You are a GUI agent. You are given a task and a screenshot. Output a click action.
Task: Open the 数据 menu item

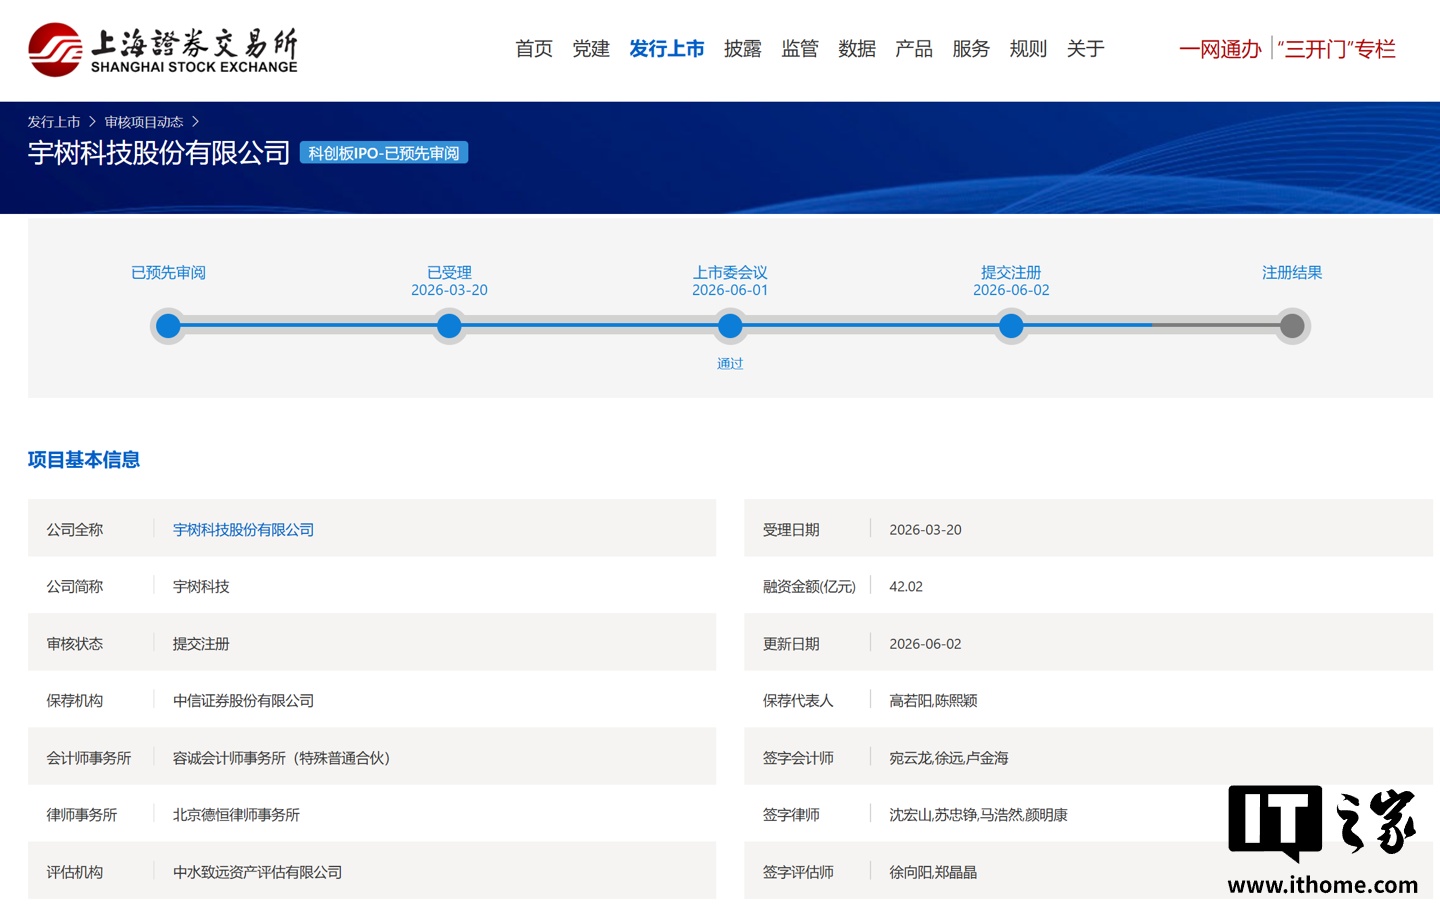tap(857, 49)
